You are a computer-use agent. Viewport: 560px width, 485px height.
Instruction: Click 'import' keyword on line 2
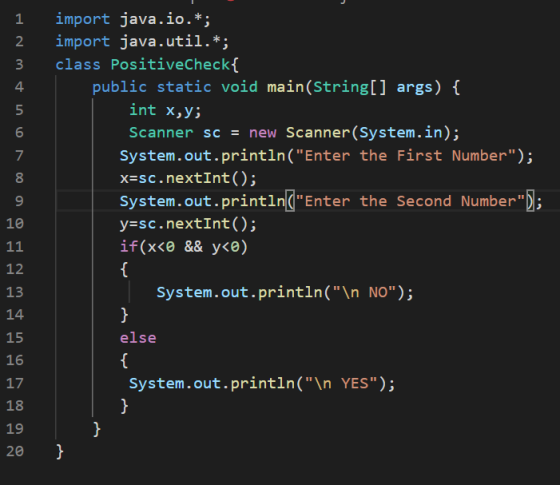click(x=82, y=42)
